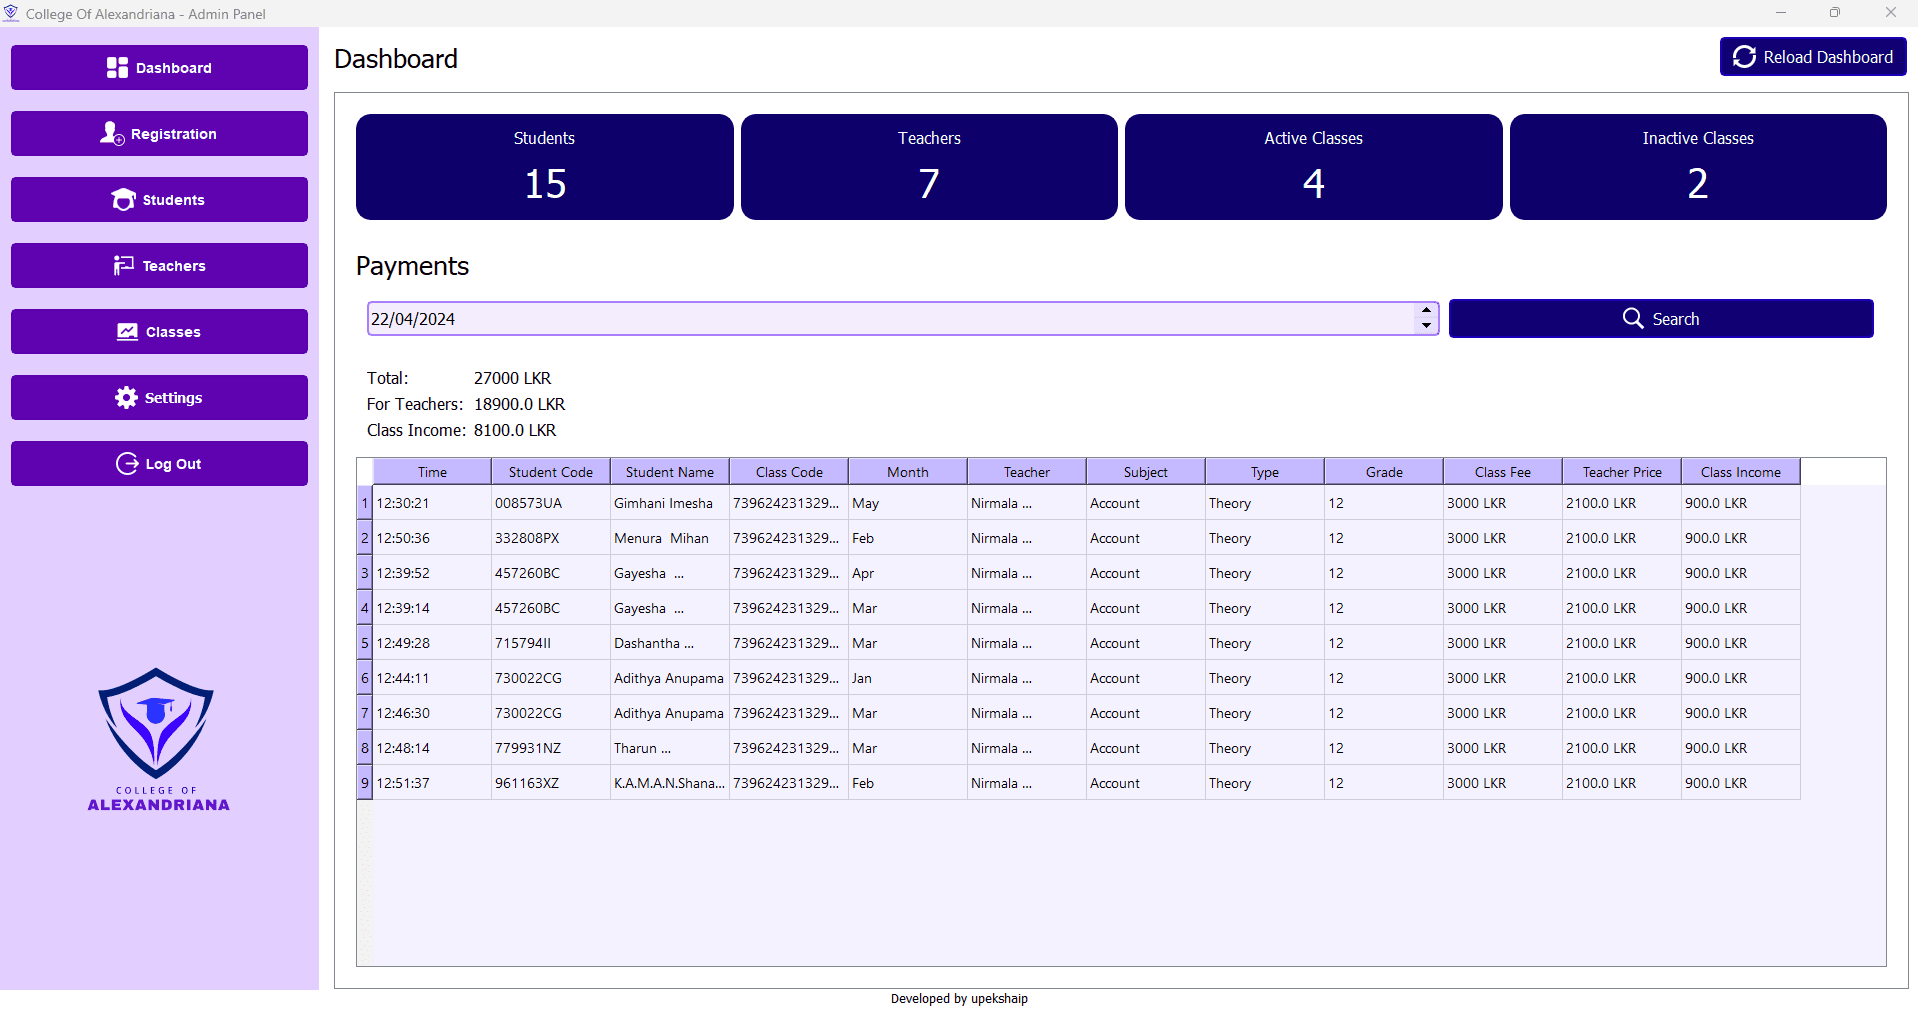Screen dimensions: 1918x1018
Task: Click the Log Out arrow icon
Action: 127,464
